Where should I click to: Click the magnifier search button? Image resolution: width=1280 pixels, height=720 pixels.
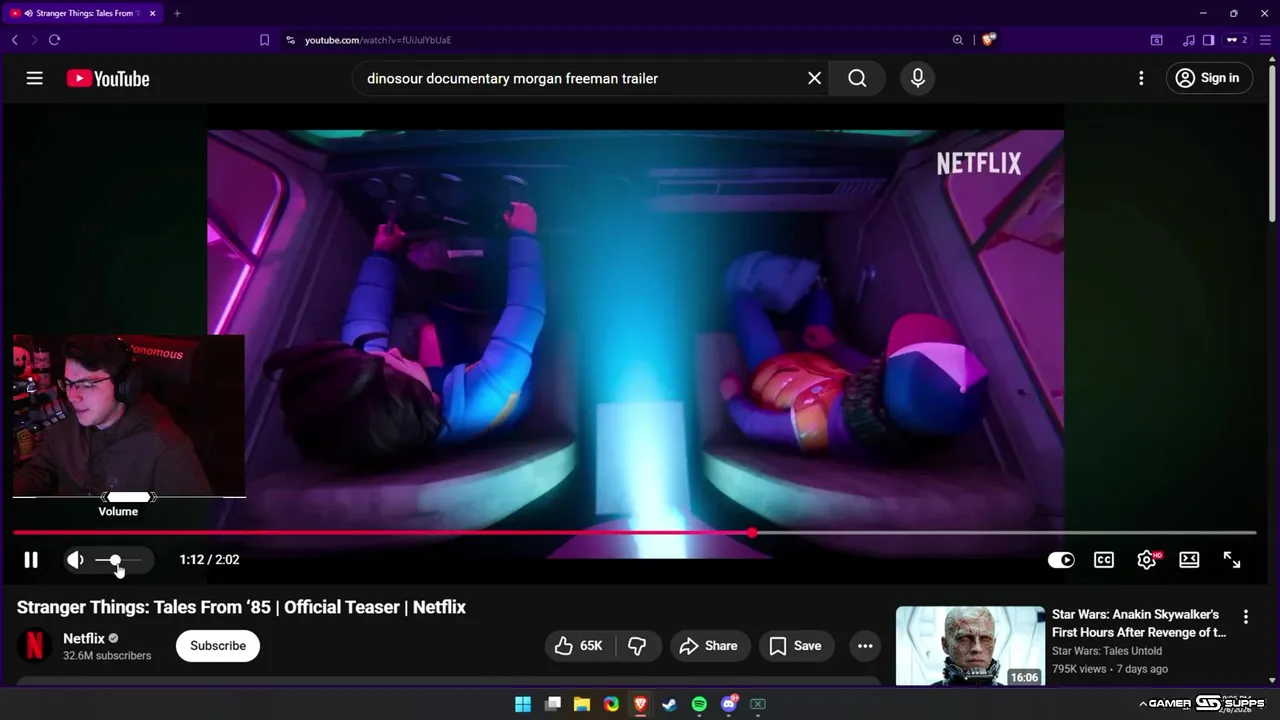click(857, 78)
